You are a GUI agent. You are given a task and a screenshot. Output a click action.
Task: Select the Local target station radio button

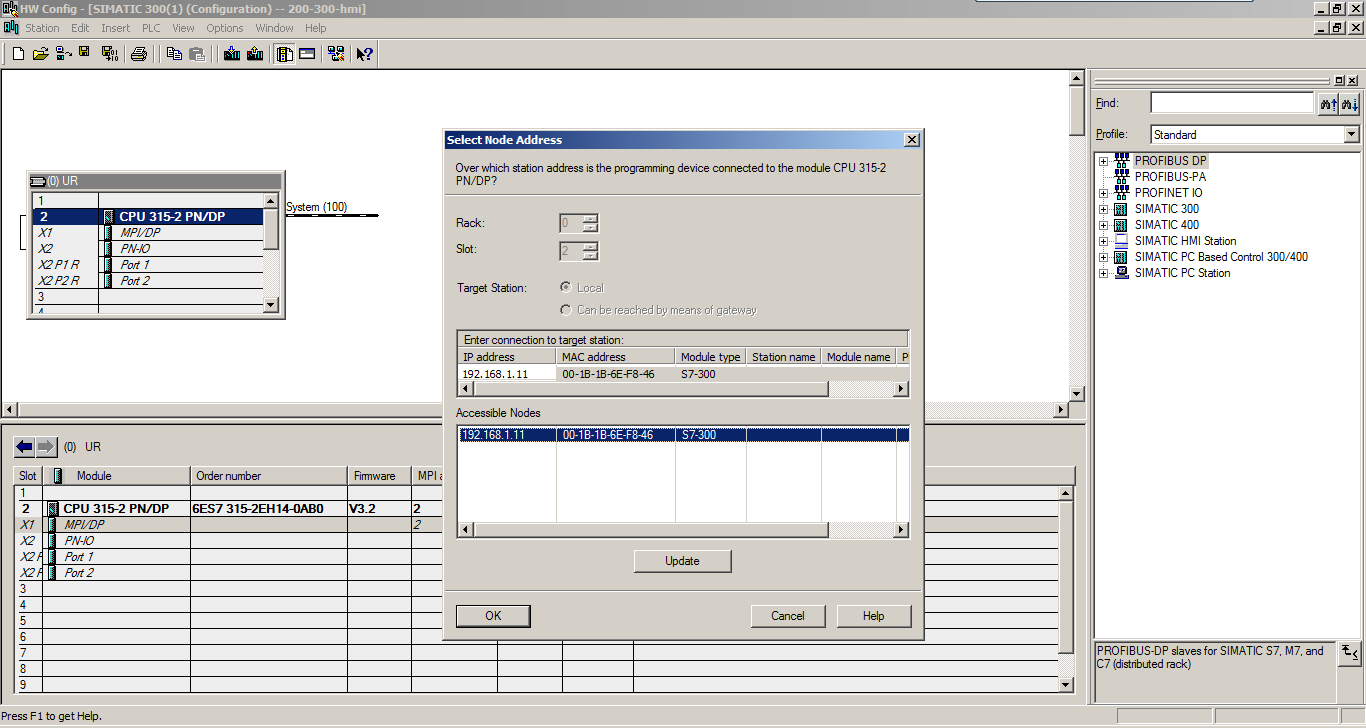coord(566,288)
